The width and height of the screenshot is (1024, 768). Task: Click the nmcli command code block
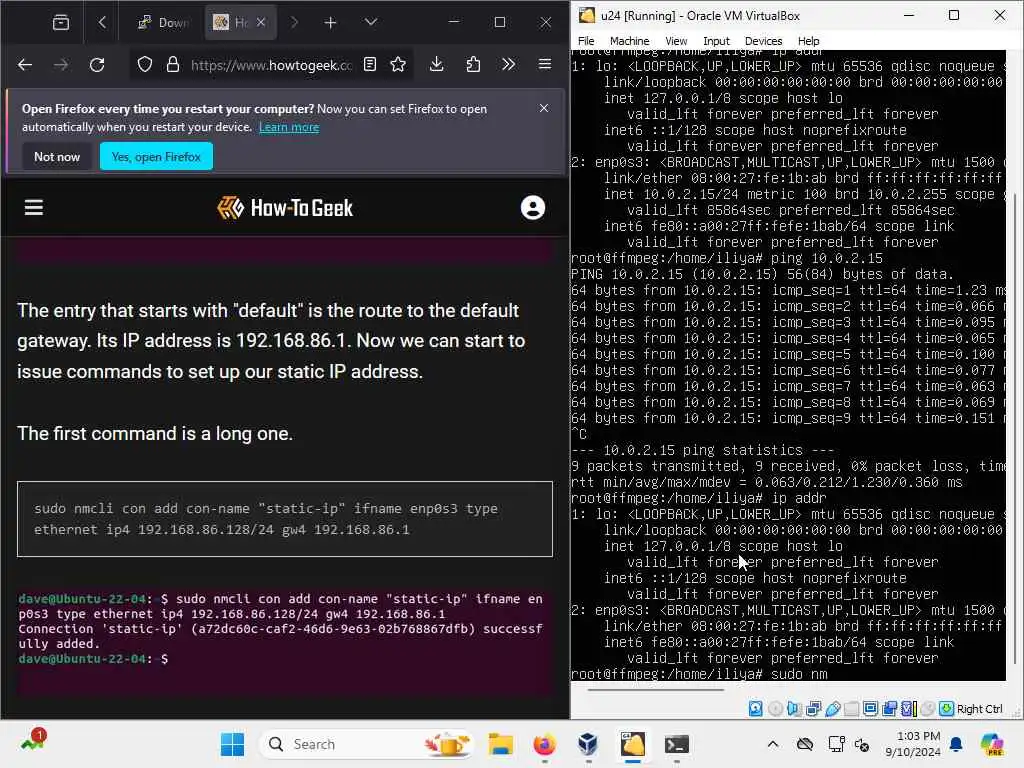[285, 519]
